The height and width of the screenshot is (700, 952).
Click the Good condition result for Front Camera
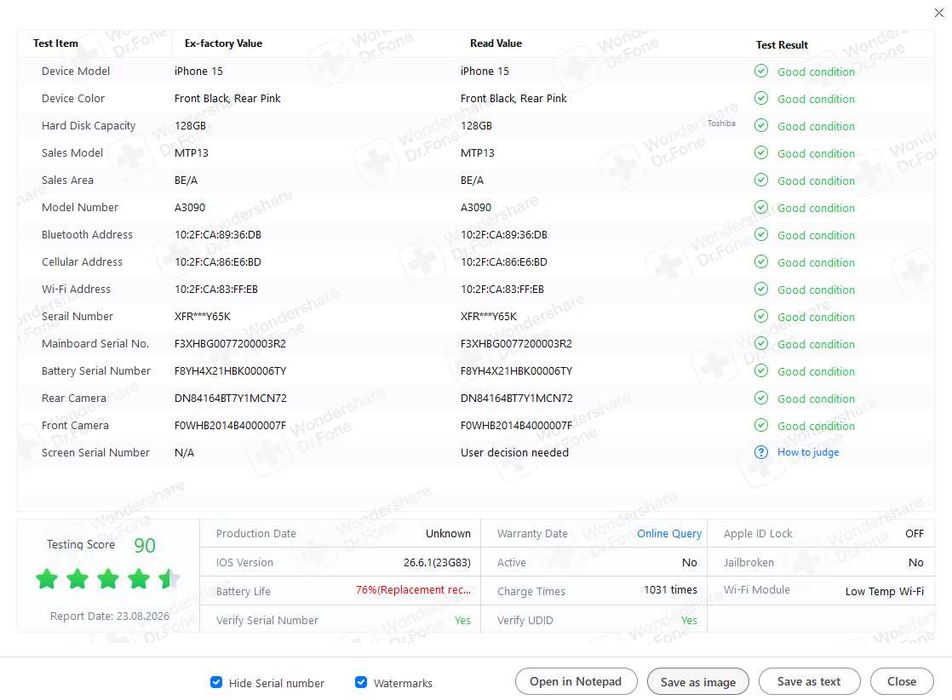click(816, 426)
